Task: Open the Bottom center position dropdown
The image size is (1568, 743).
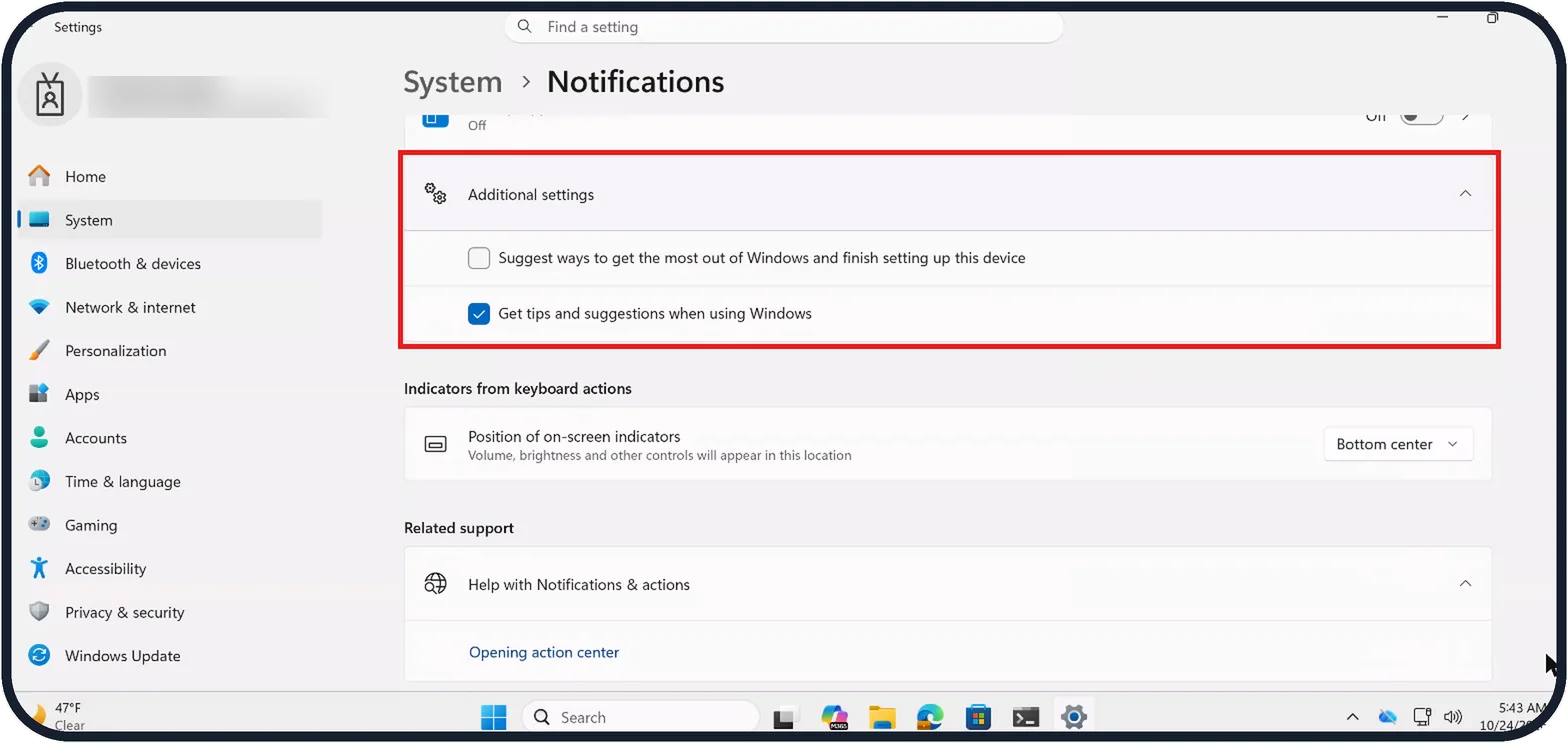Action: [1398, 444]
